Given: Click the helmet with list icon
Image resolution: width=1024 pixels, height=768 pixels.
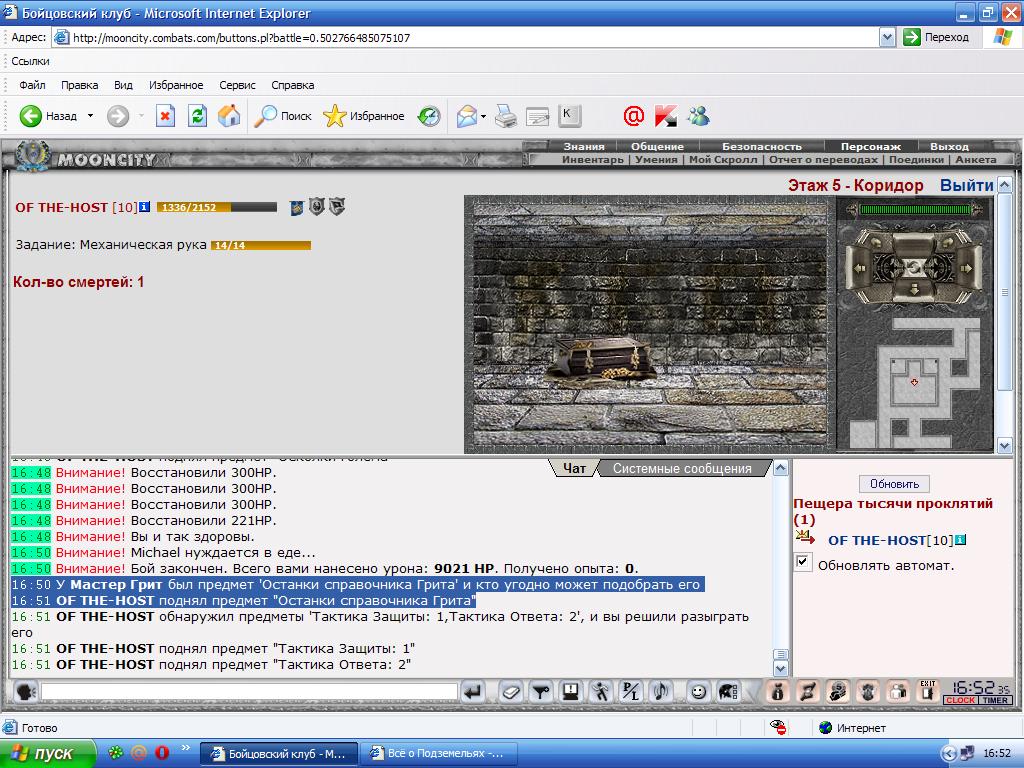Looking at the screenshot, I should pos(728,692).
